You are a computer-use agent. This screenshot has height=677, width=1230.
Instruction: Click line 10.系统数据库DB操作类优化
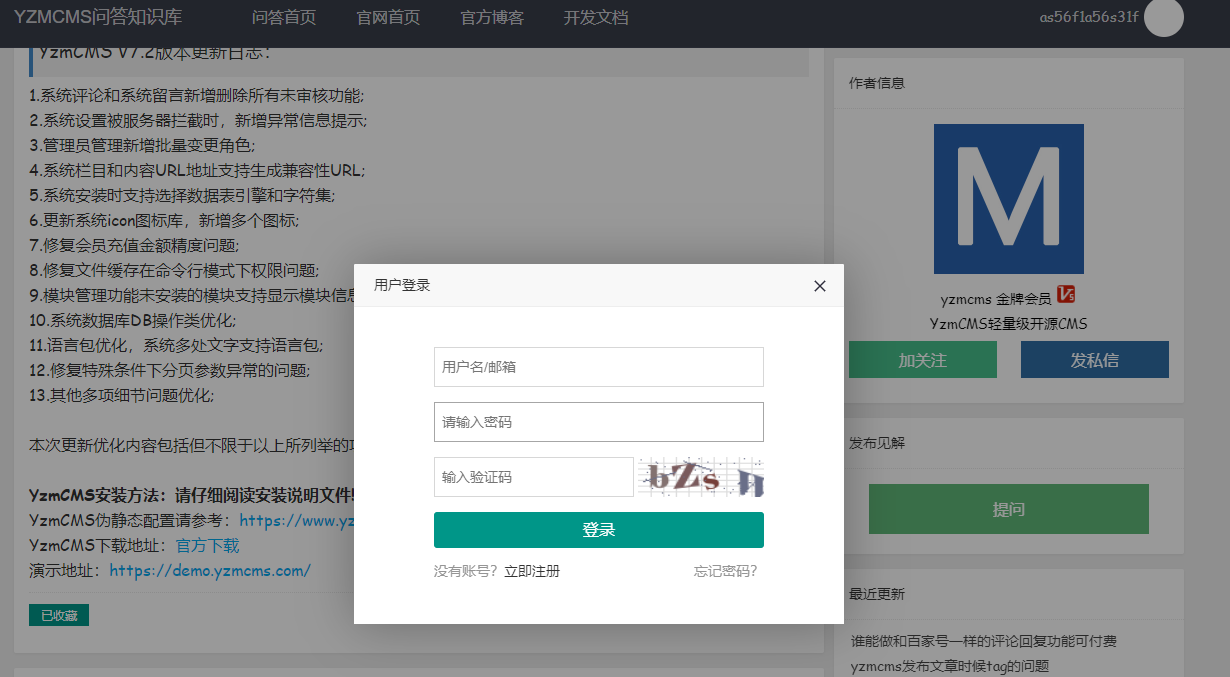[133, 320]
